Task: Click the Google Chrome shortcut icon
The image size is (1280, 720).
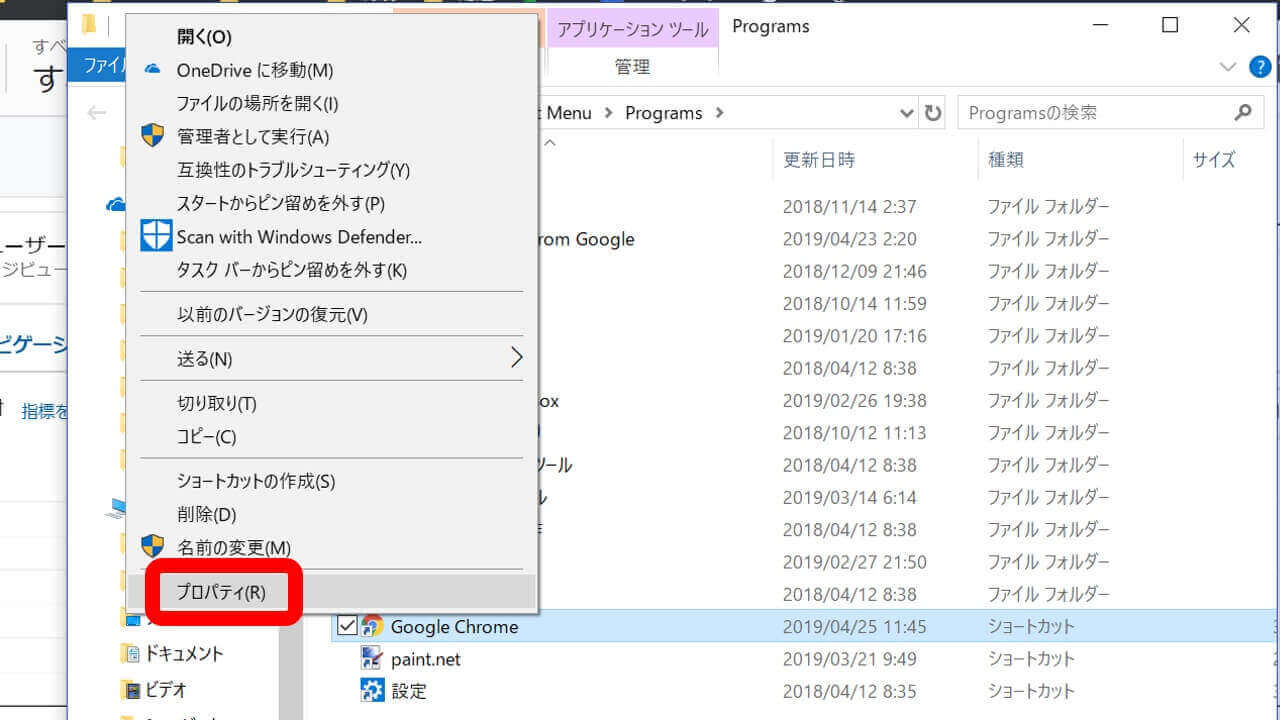Action: tap(373, 627)
